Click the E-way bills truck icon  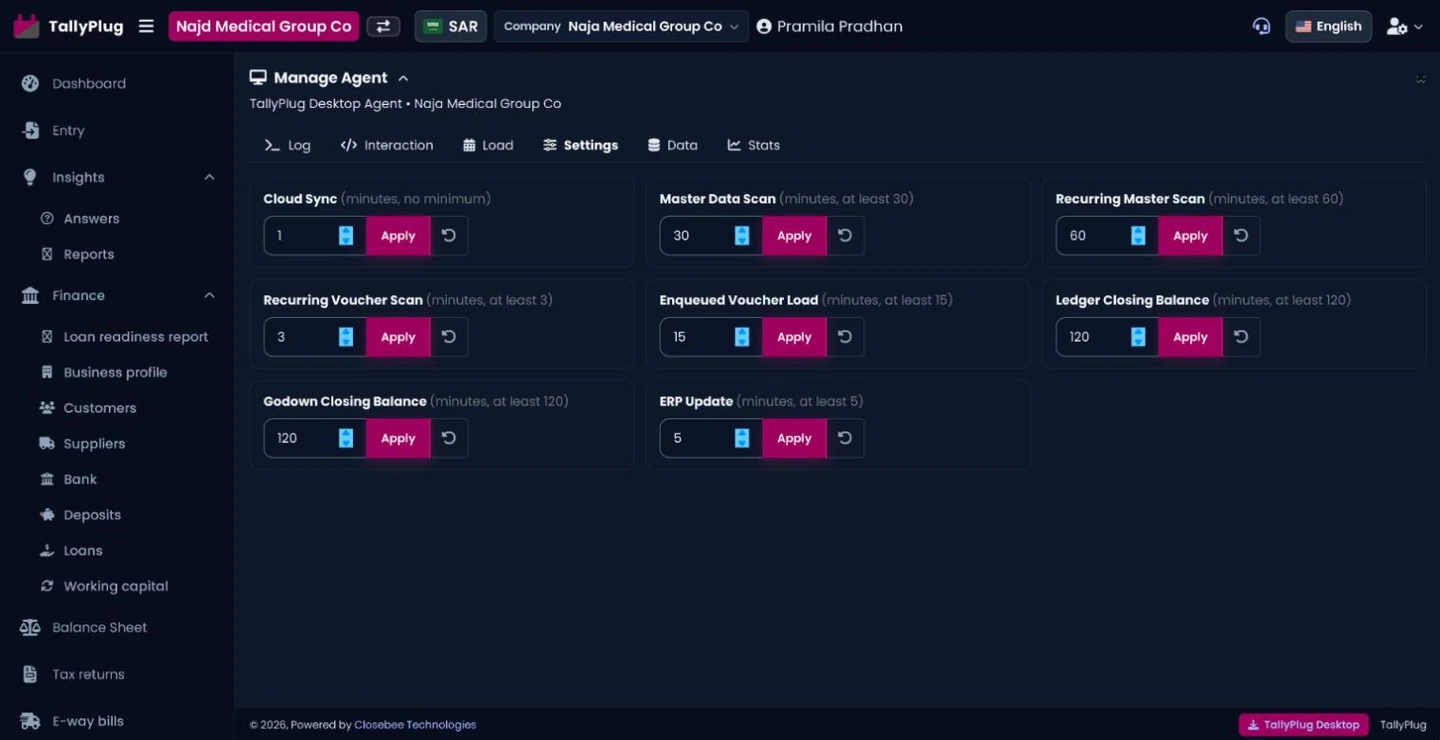click(x=30, y=721)
